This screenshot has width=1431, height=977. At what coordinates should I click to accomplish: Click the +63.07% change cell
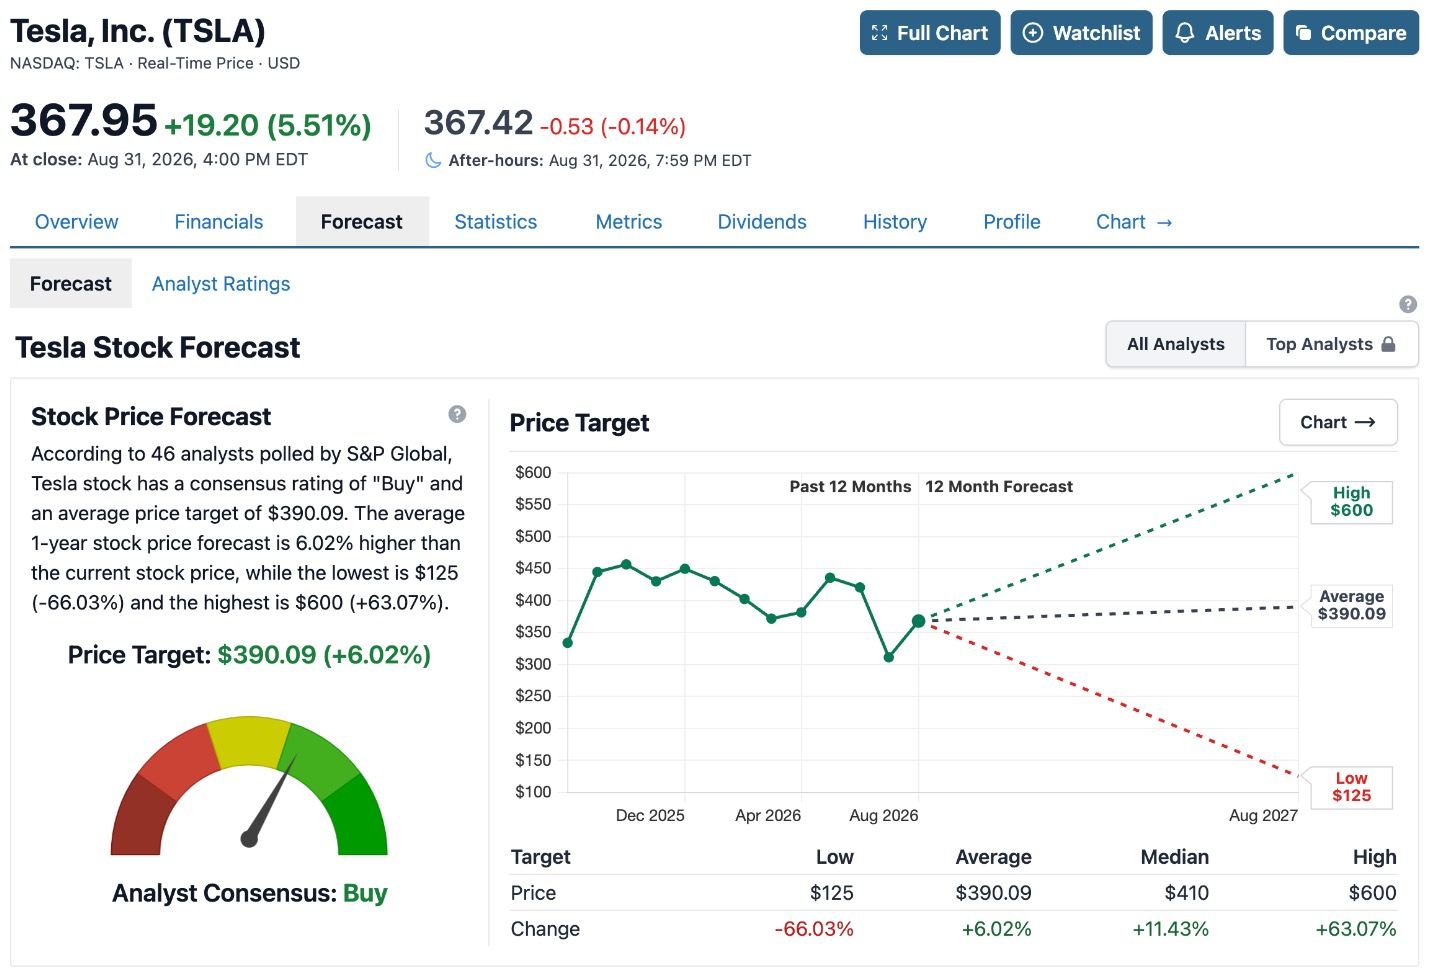[x=1356, y=929]
